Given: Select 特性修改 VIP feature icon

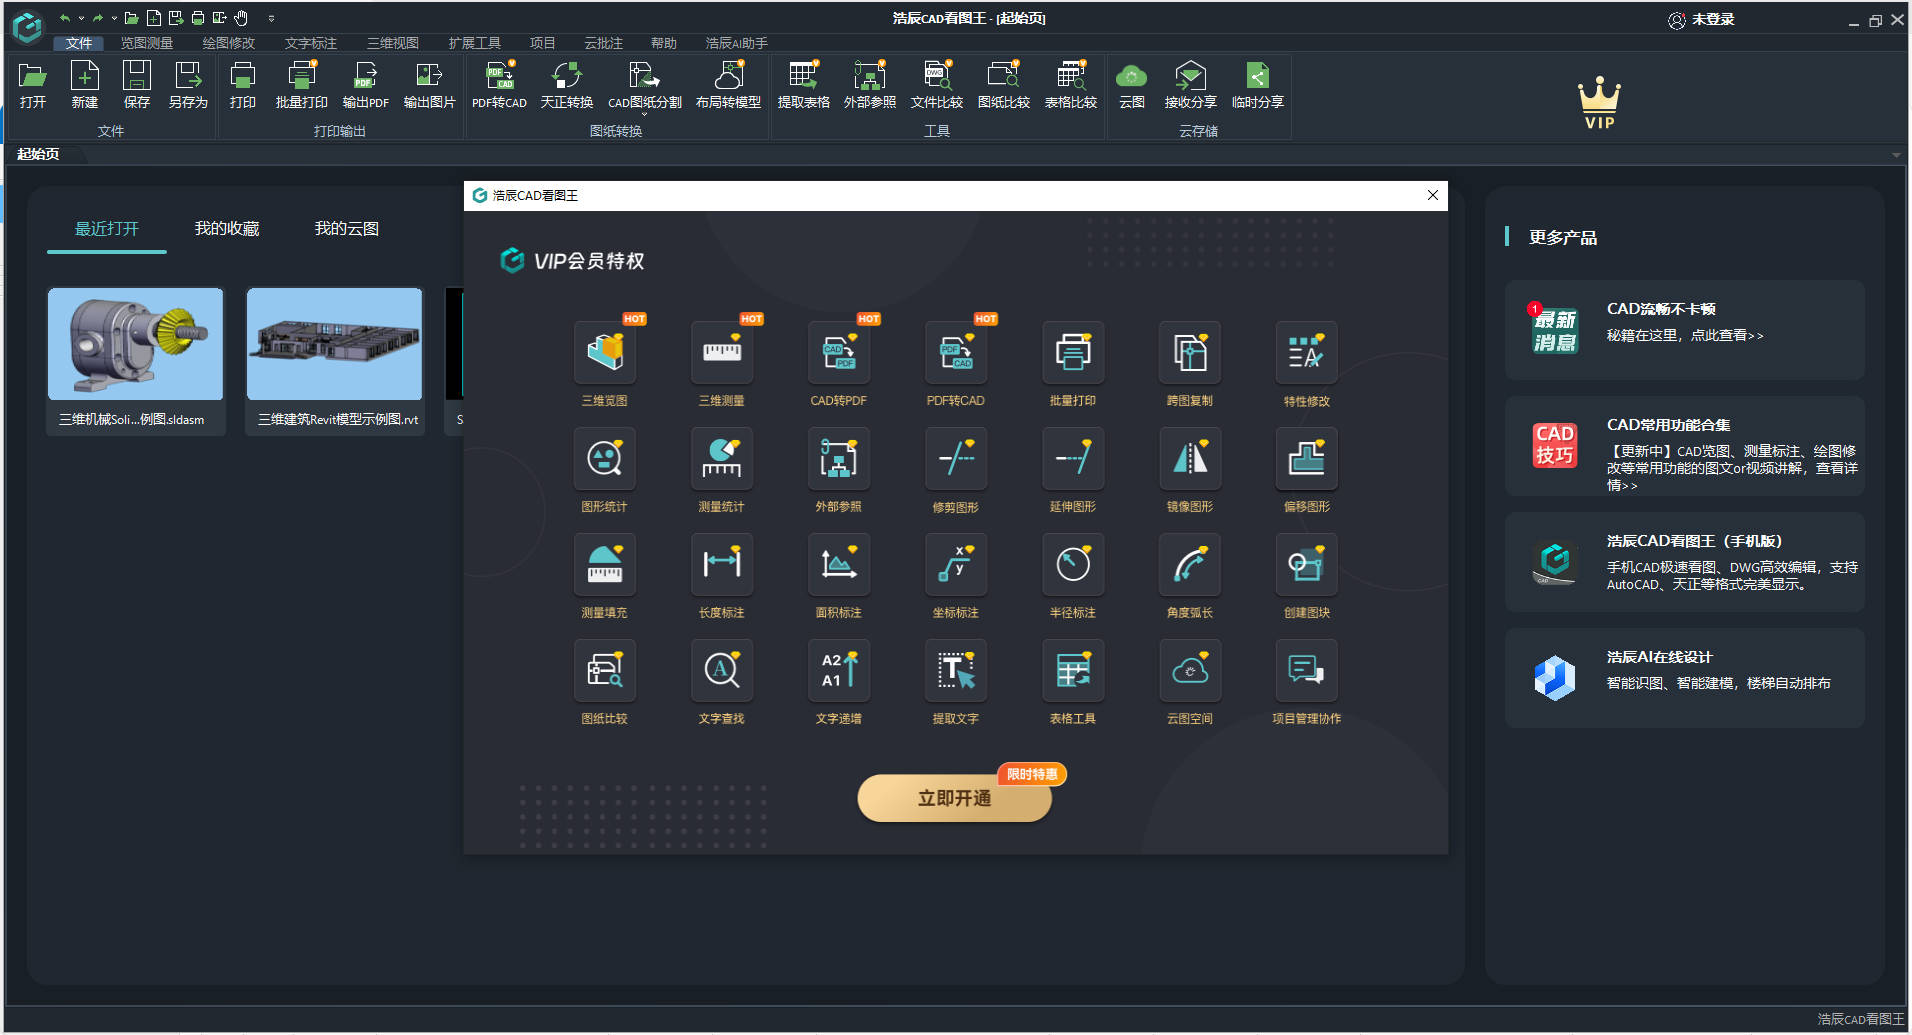Looking at the screenshot, I should pos(1307,352).
